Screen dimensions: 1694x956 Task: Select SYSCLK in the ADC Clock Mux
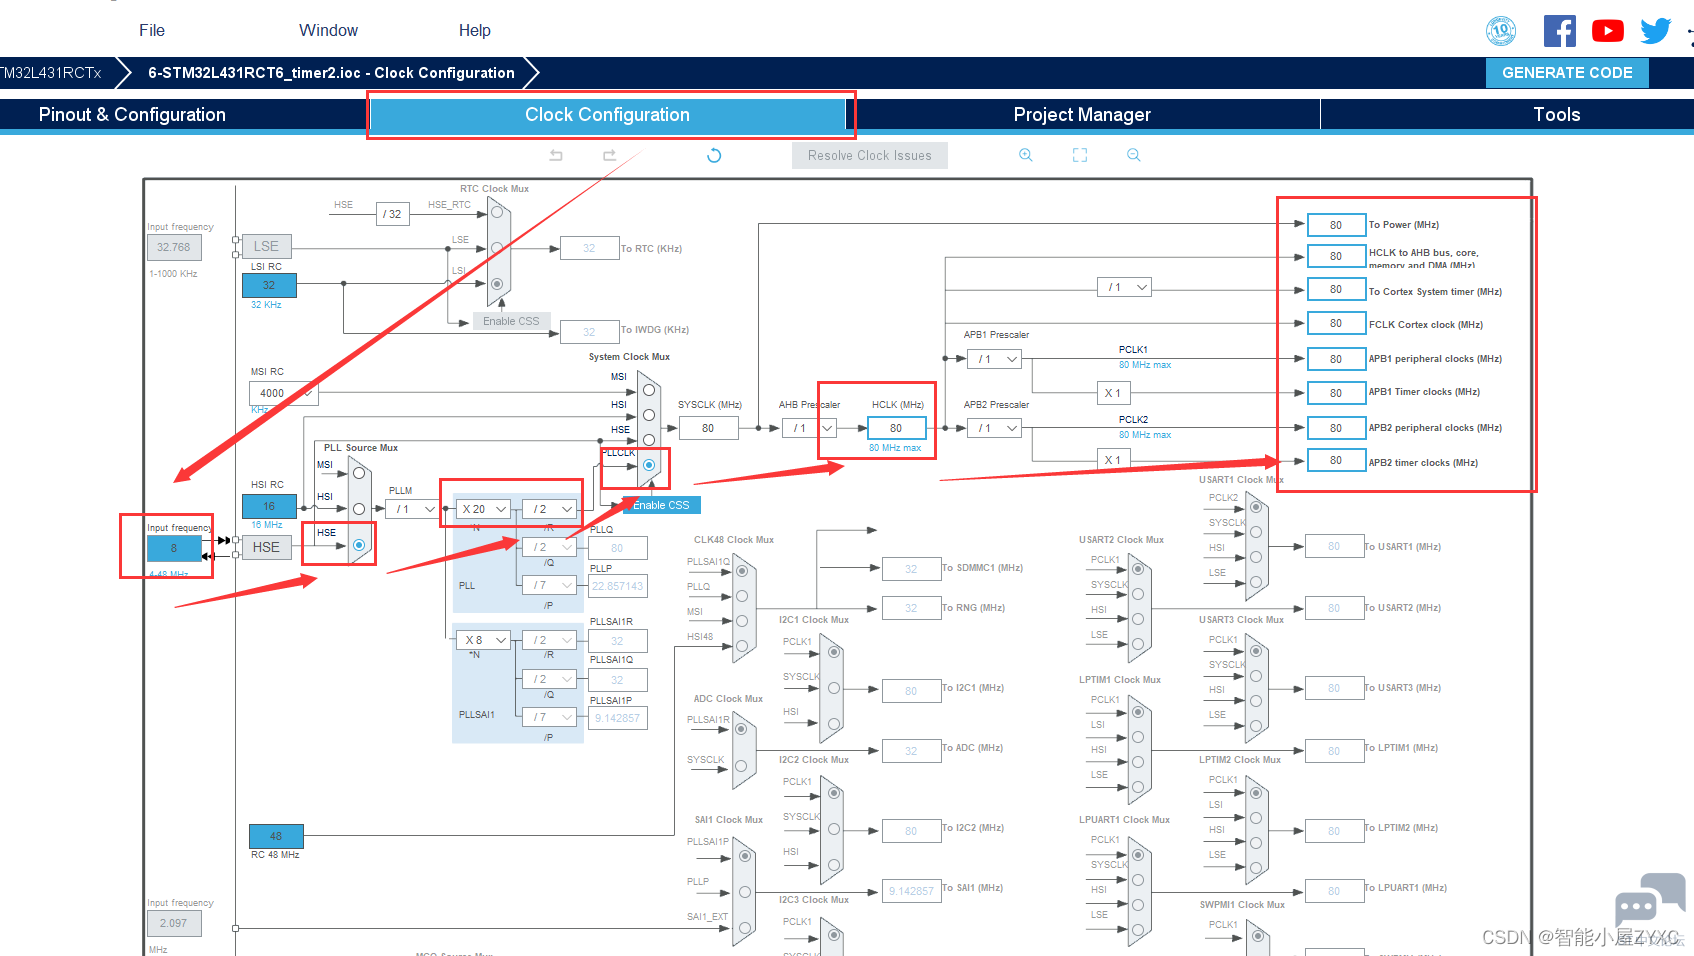pos(742,767)
